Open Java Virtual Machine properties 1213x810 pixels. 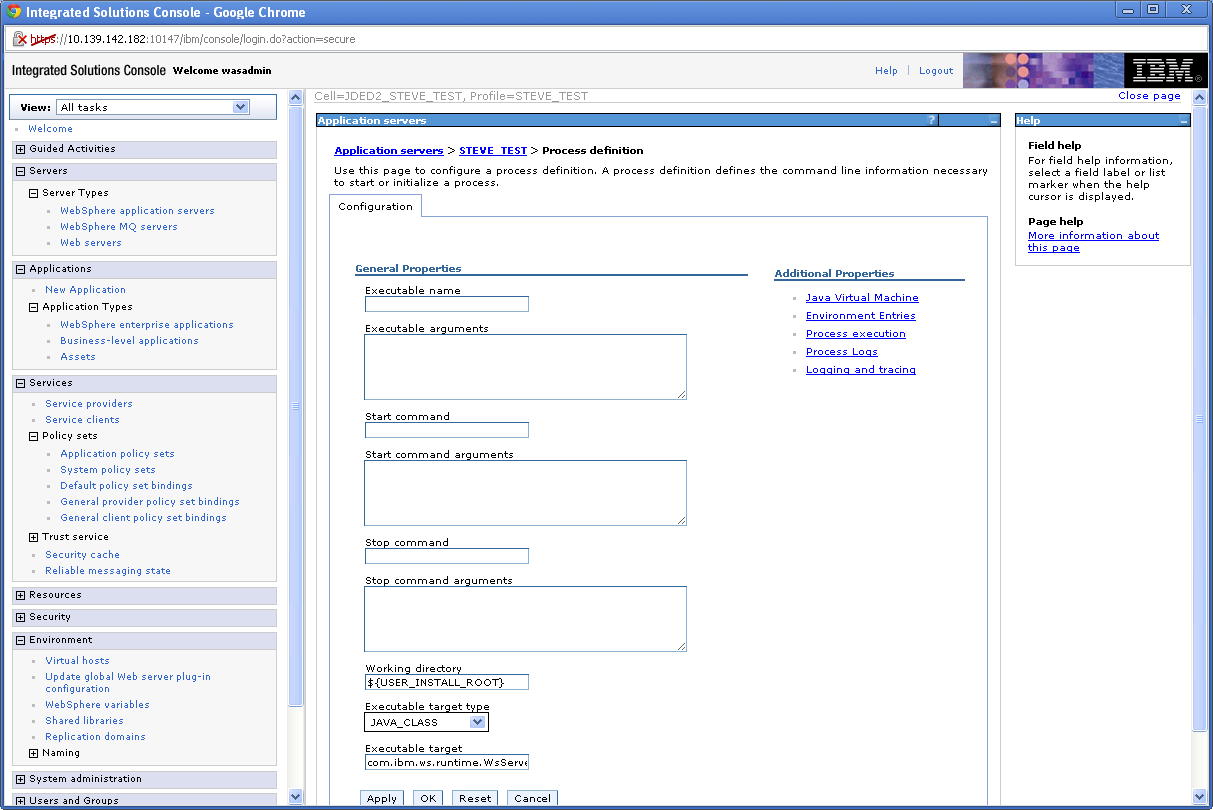click(862, 298)
